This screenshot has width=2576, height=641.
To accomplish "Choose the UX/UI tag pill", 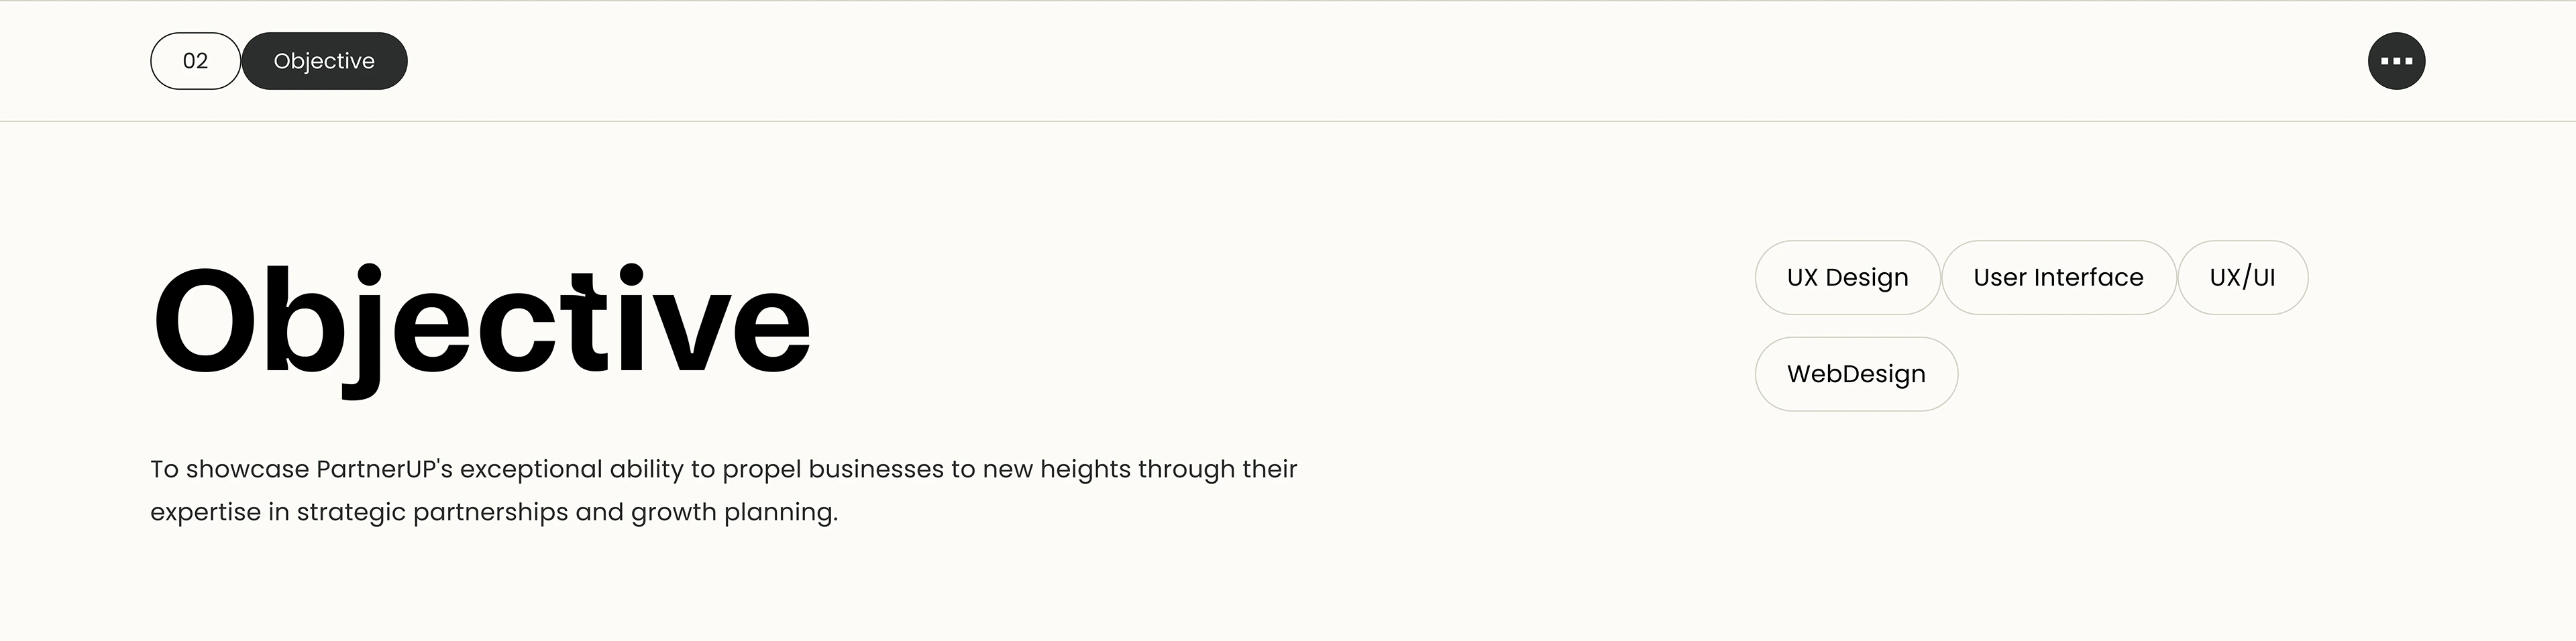I will (x=2242, y=277).
